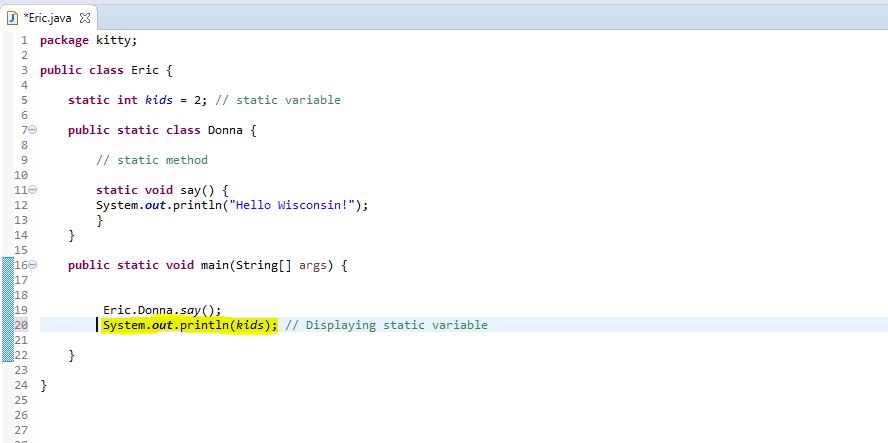The image size is (888, 443).
Task: Click the '// static variable' comment
Action: [x=278, y=100]
